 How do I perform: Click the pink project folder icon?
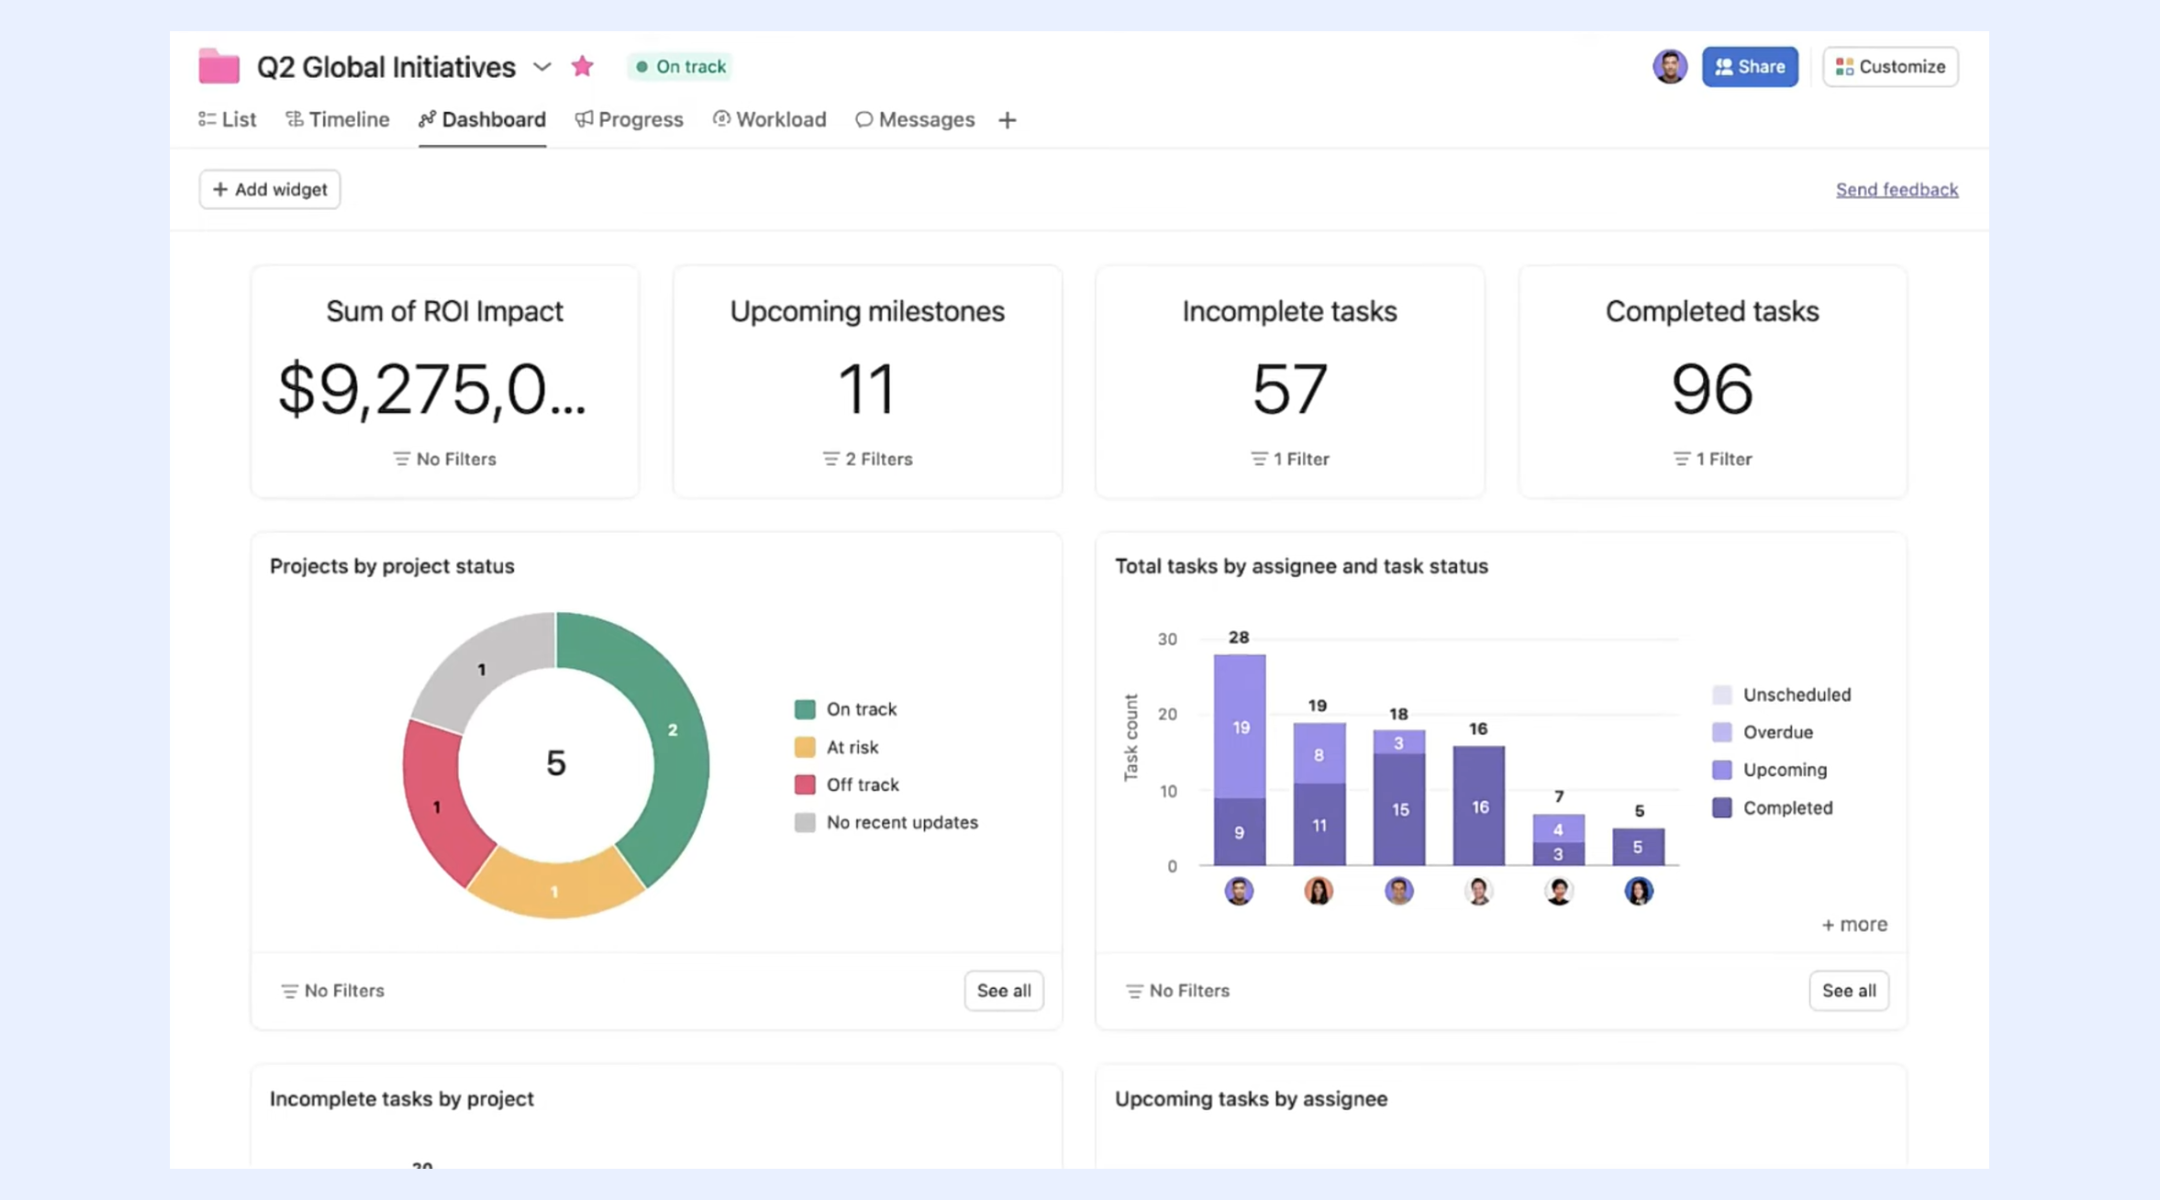pos(218,66)
